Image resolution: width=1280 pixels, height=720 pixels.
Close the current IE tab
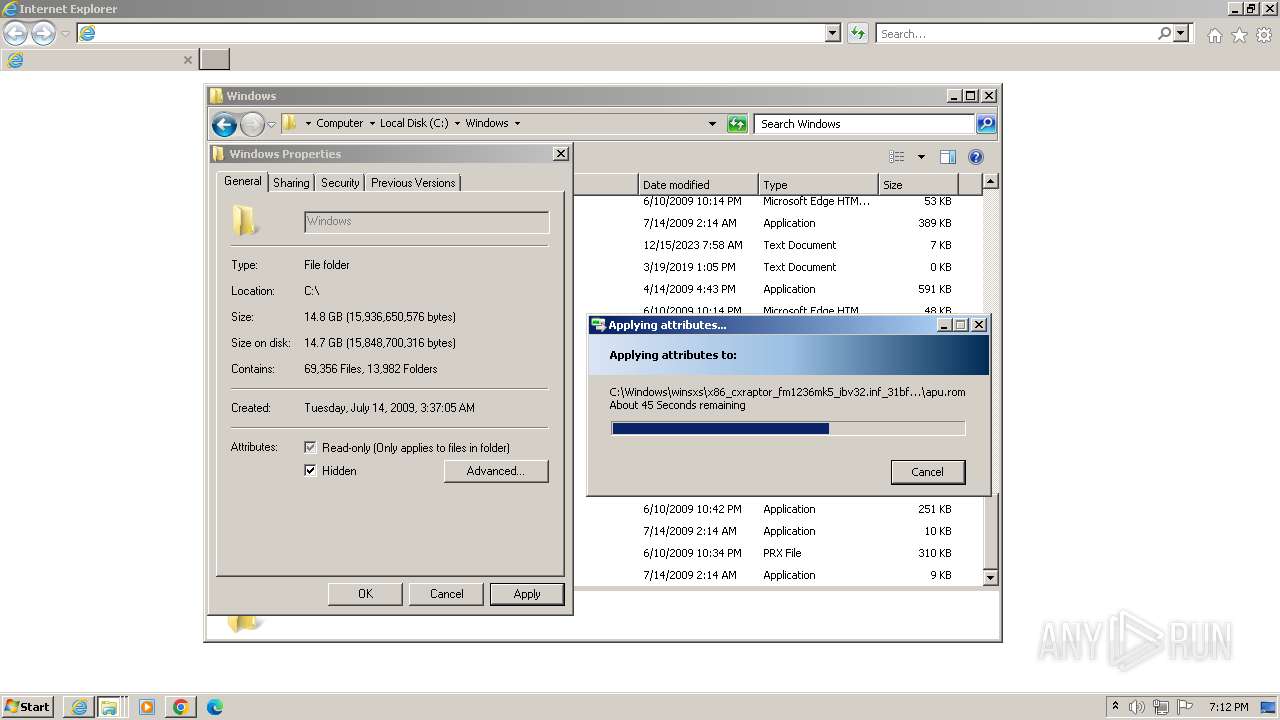[187, 60]
